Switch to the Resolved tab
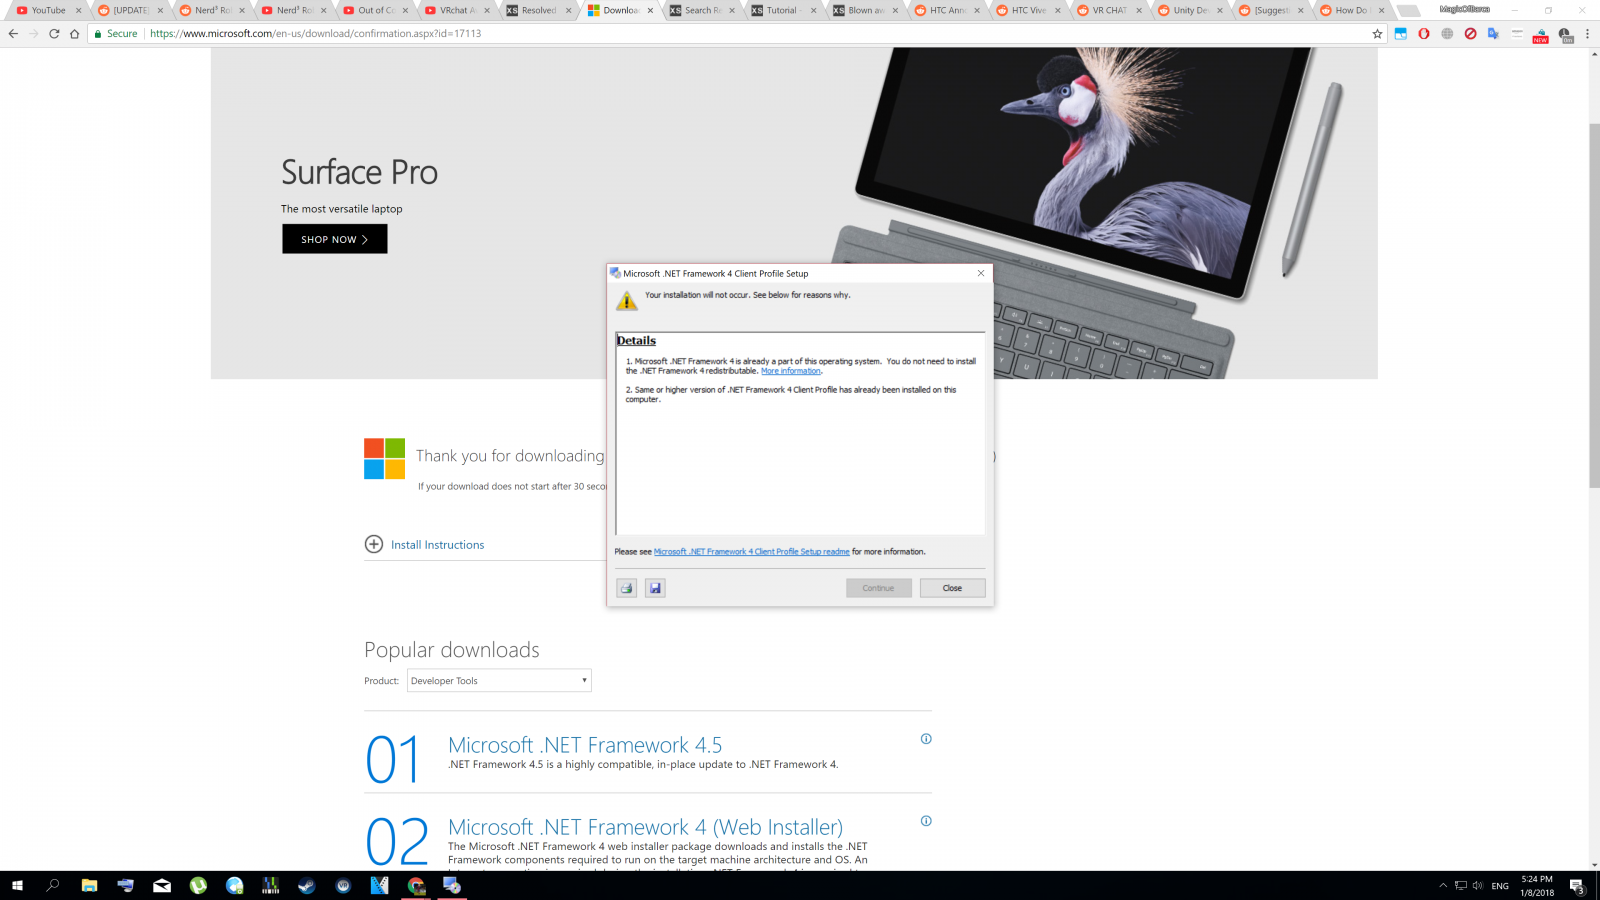 pos(537,10)
